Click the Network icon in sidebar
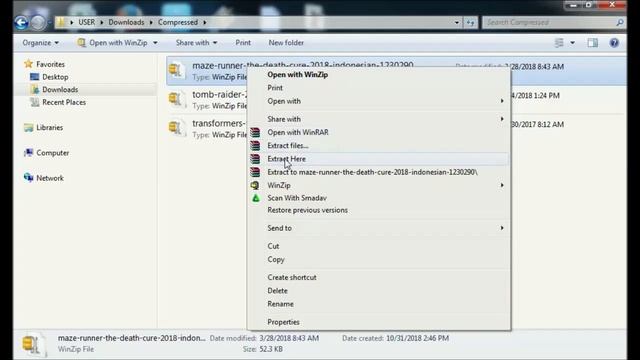 28,178
